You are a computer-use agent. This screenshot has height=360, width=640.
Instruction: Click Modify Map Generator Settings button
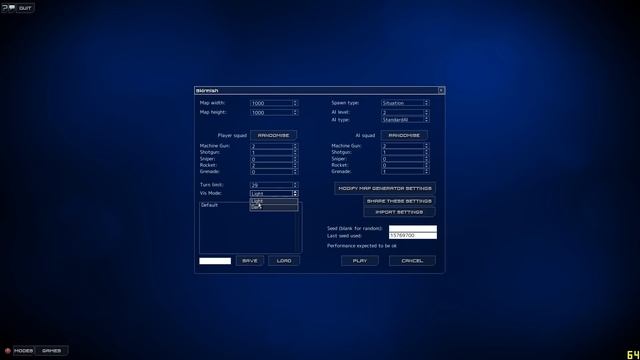pos(385,188)
